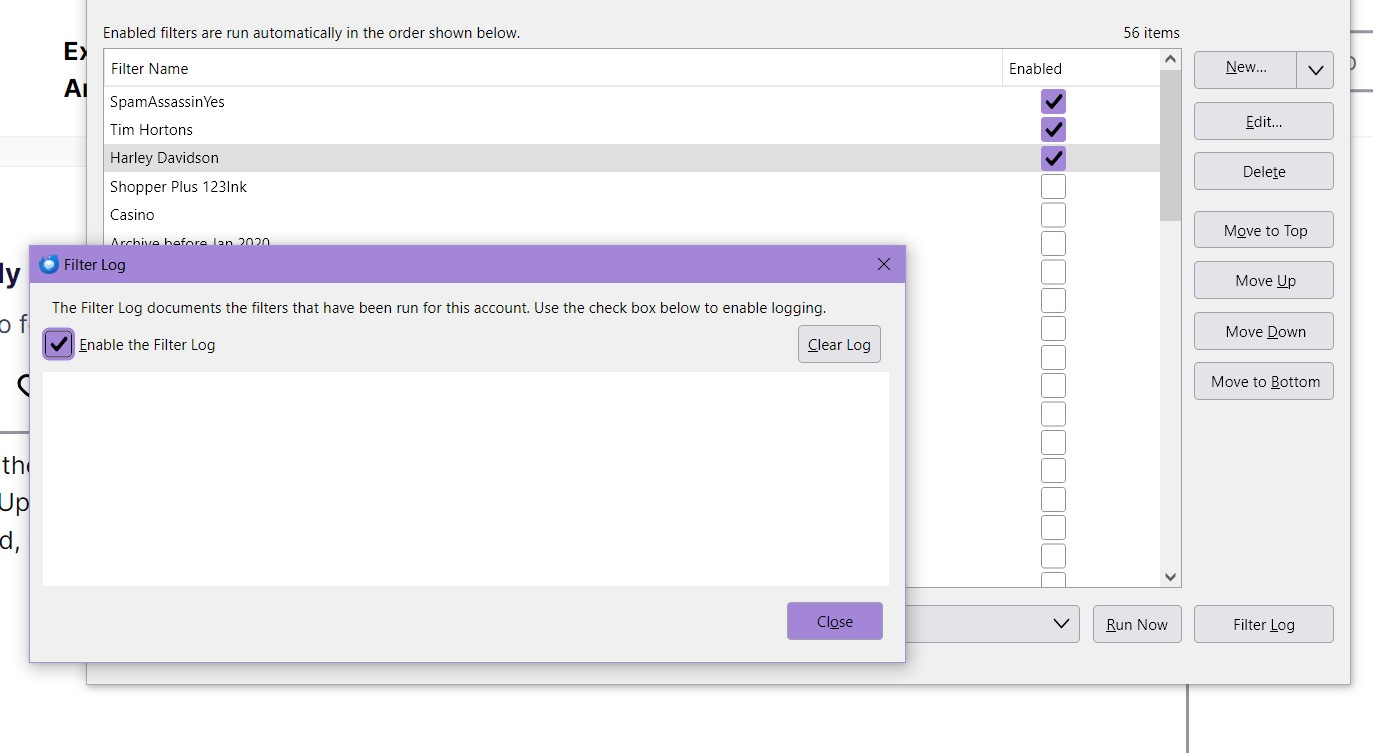
Task: Disable the SpamAssassinYes filter checkbox
Action: [1053, 101]
